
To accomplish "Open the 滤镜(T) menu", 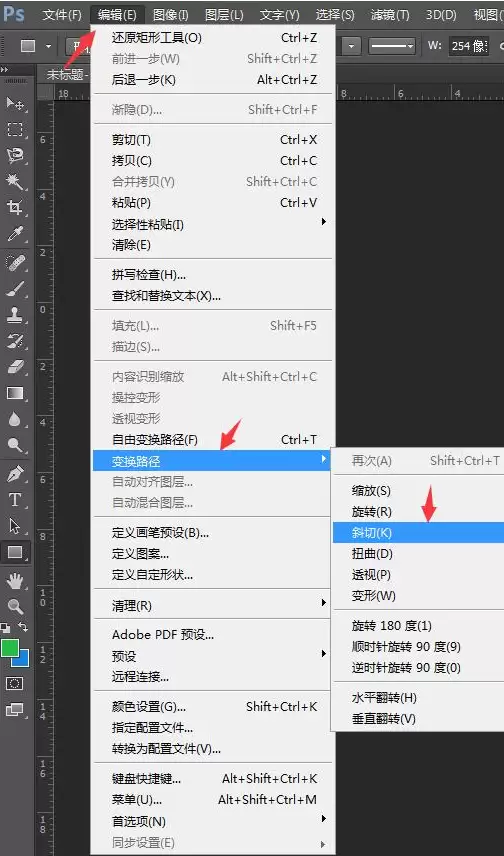I will point(390,15).
